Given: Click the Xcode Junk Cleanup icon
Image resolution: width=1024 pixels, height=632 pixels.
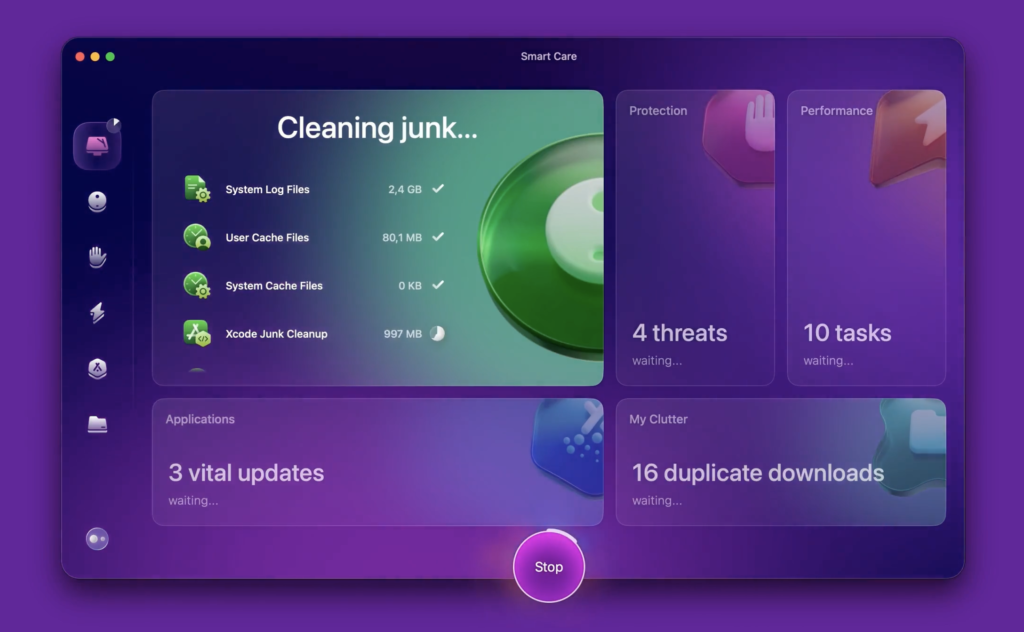Looking at the screenshot, I should click(197, 333).
